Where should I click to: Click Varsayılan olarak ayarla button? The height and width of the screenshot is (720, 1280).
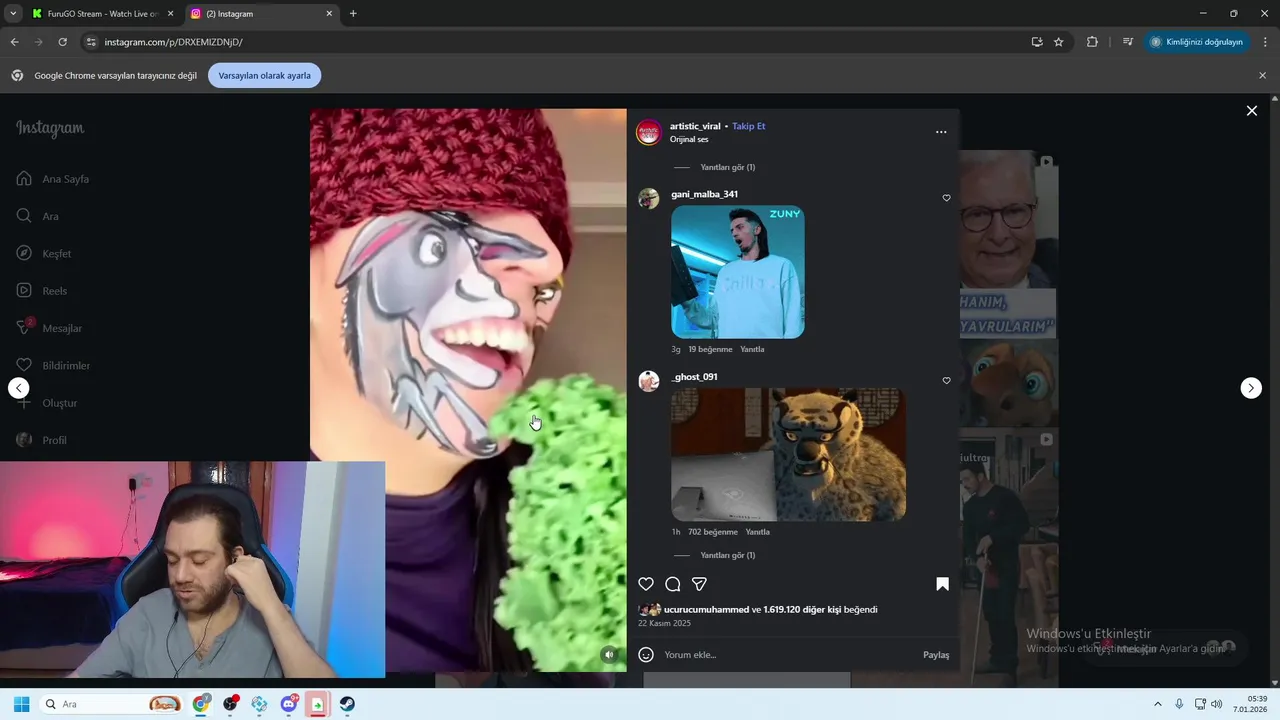pyautogui.click(x=265, y=75)
